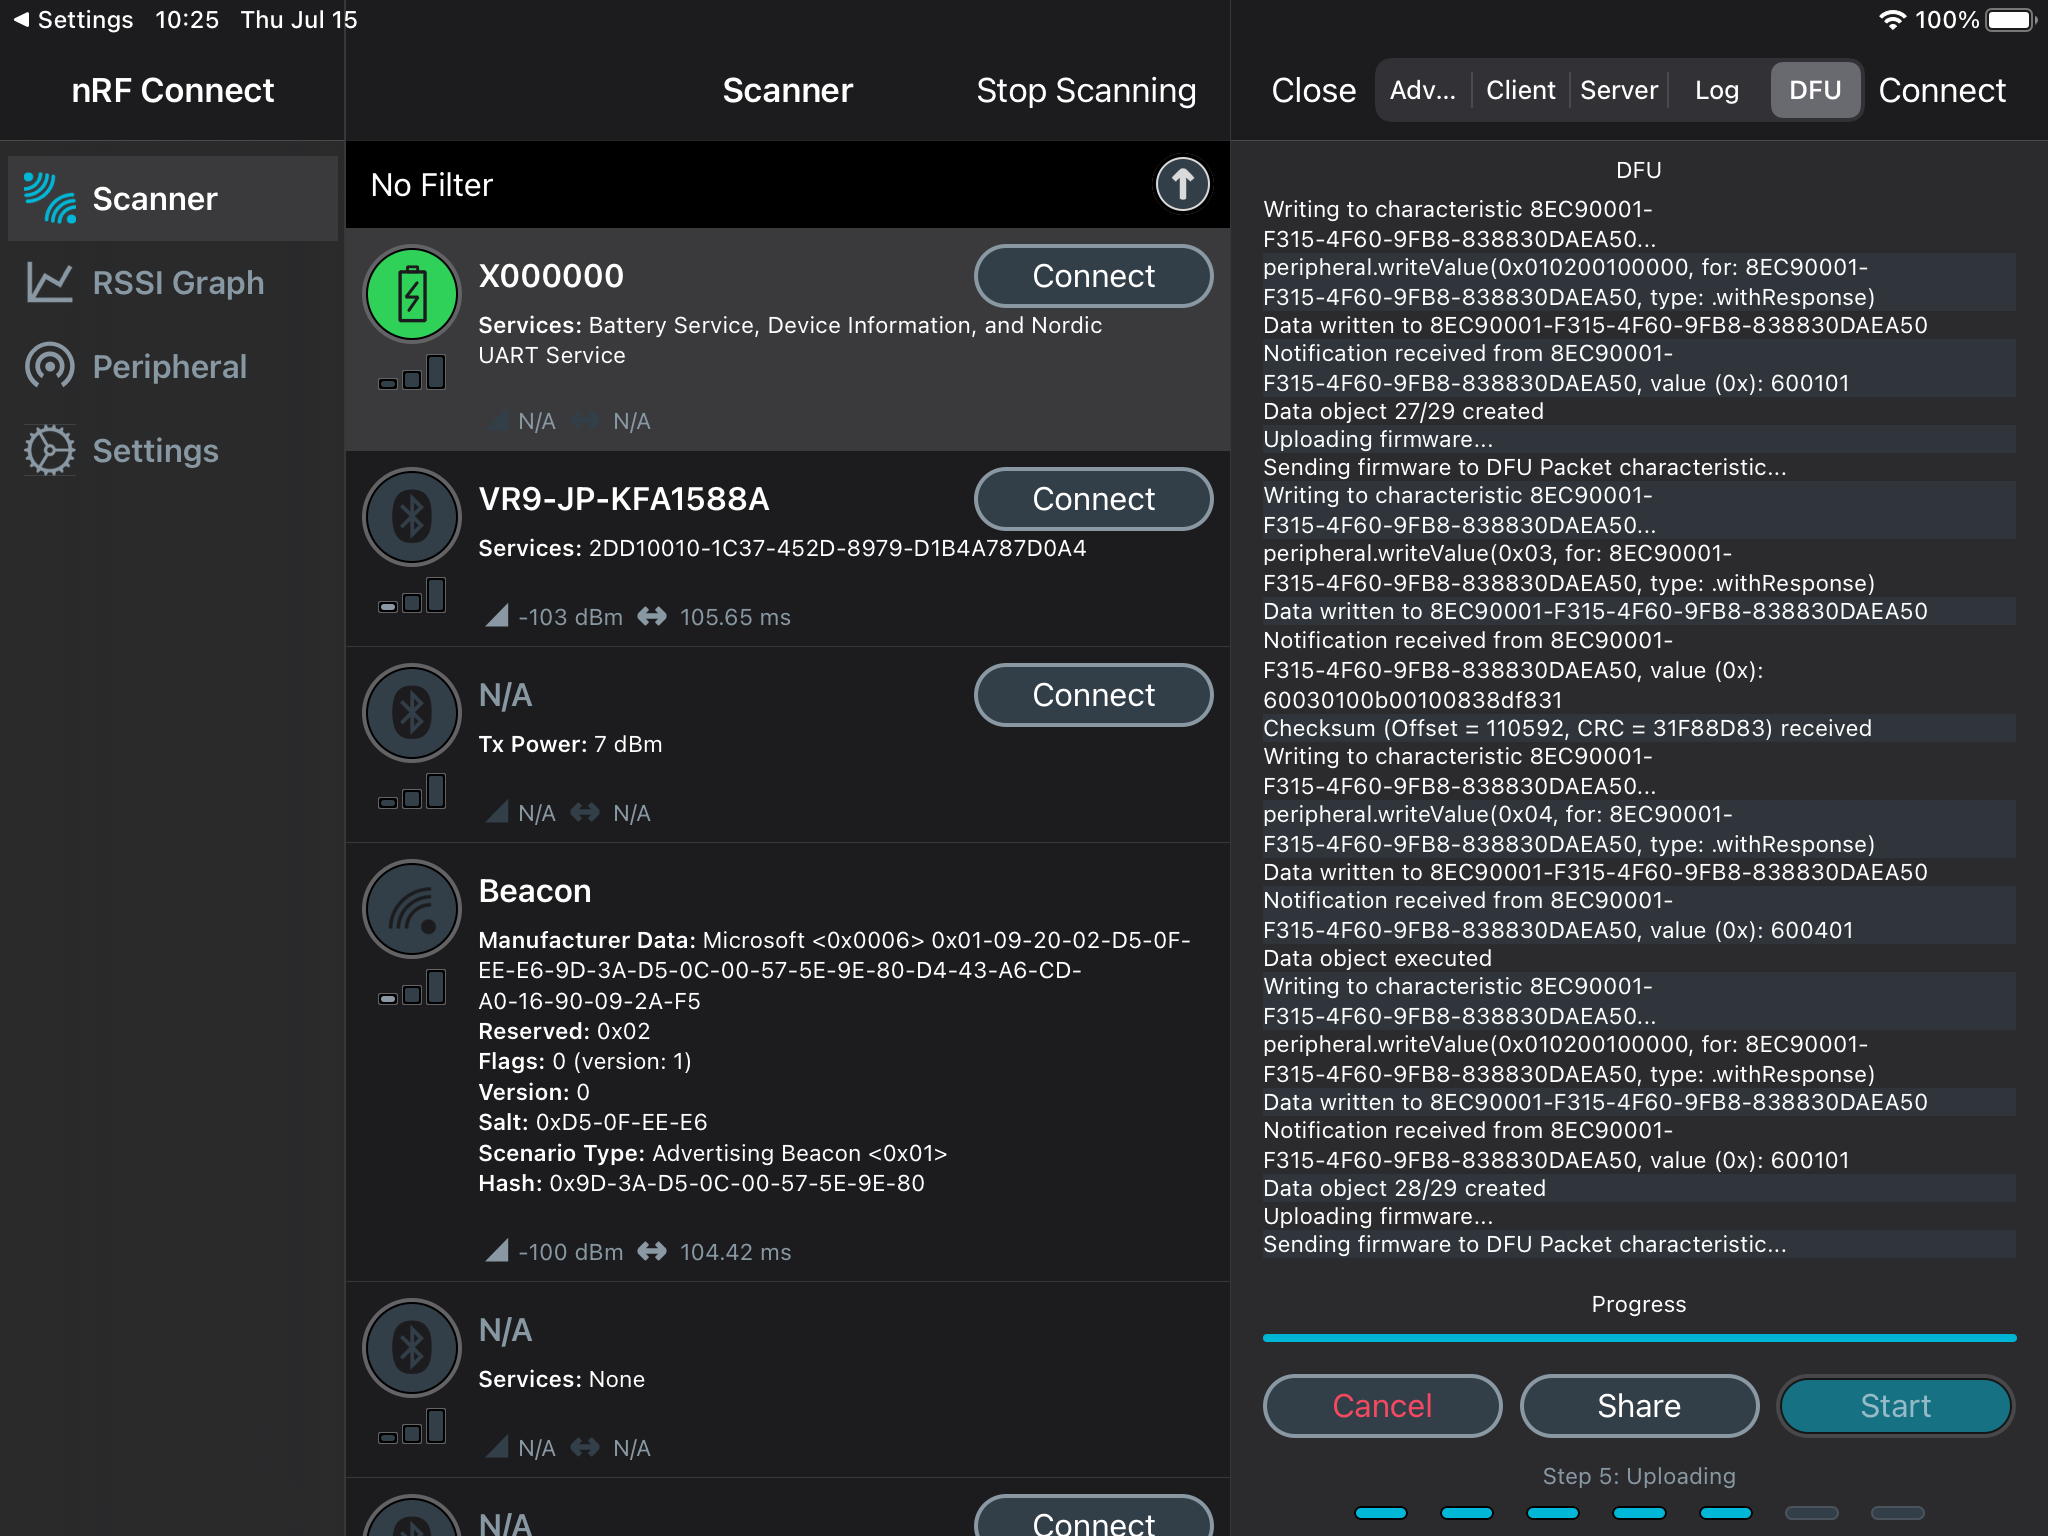The image size is (2048, 1536).
Task: Cancel the DFU upload
Action: click(1382, 1406)
